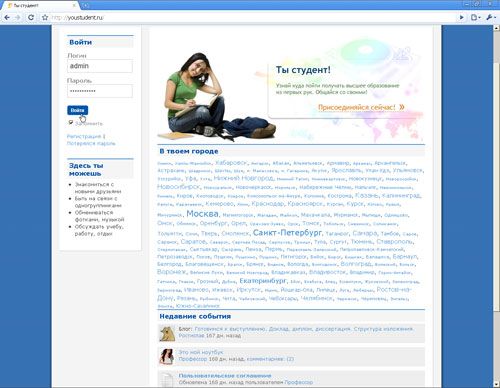
Task: Select the city Оренбург
Action: point(213,223)
